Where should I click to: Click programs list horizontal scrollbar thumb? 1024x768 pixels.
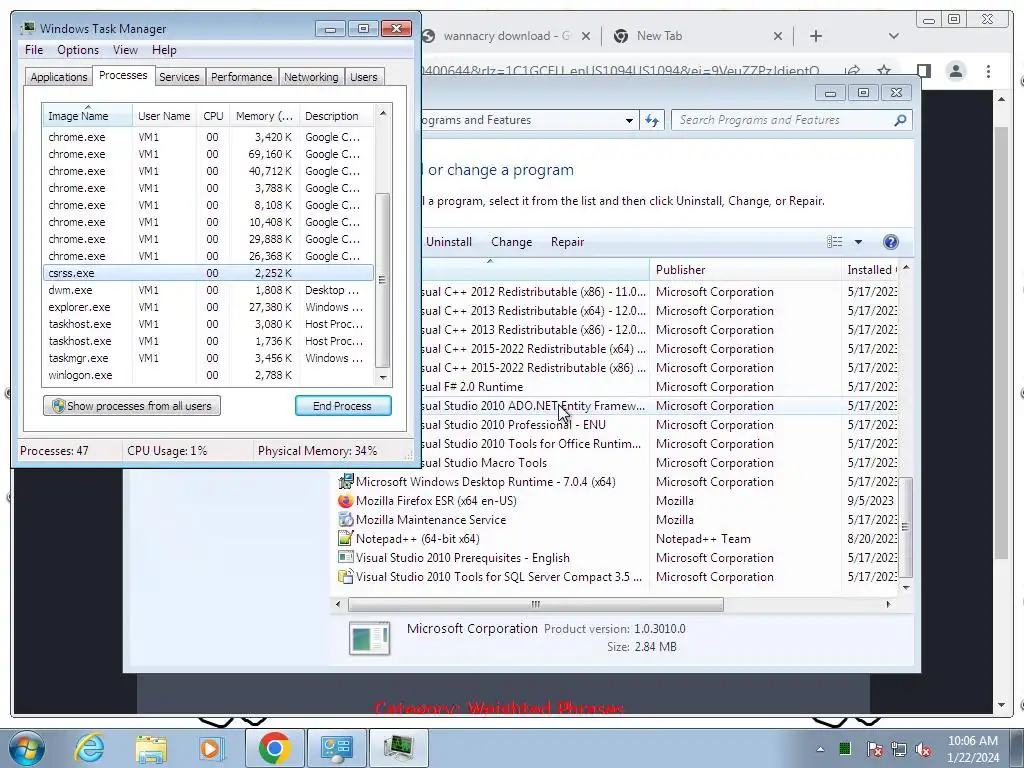[x=536, y=605]
